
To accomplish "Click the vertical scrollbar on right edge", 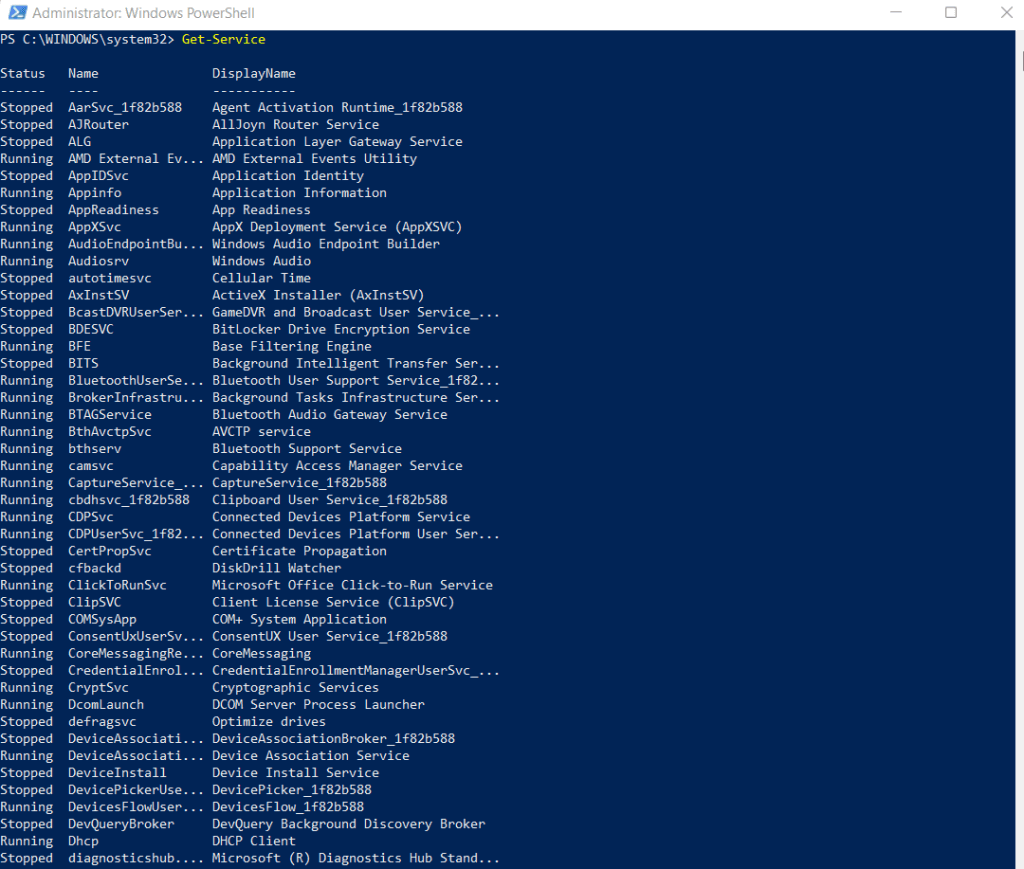I will [1019, 449].
